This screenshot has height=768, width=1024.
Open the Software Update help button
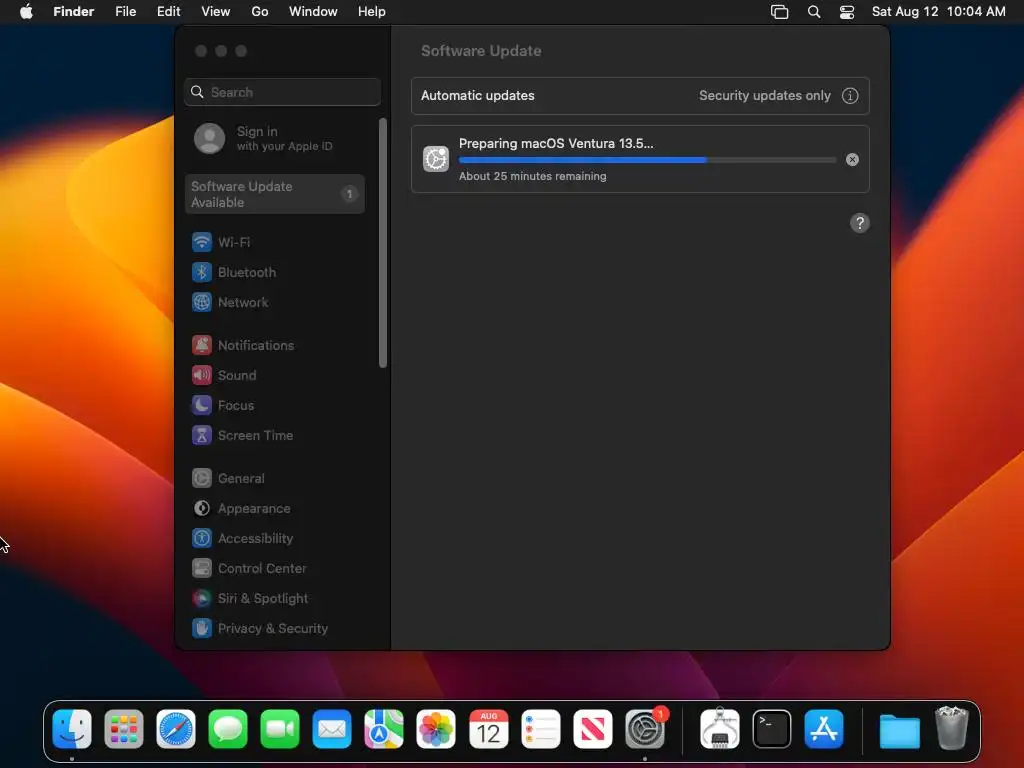[859, 223]
